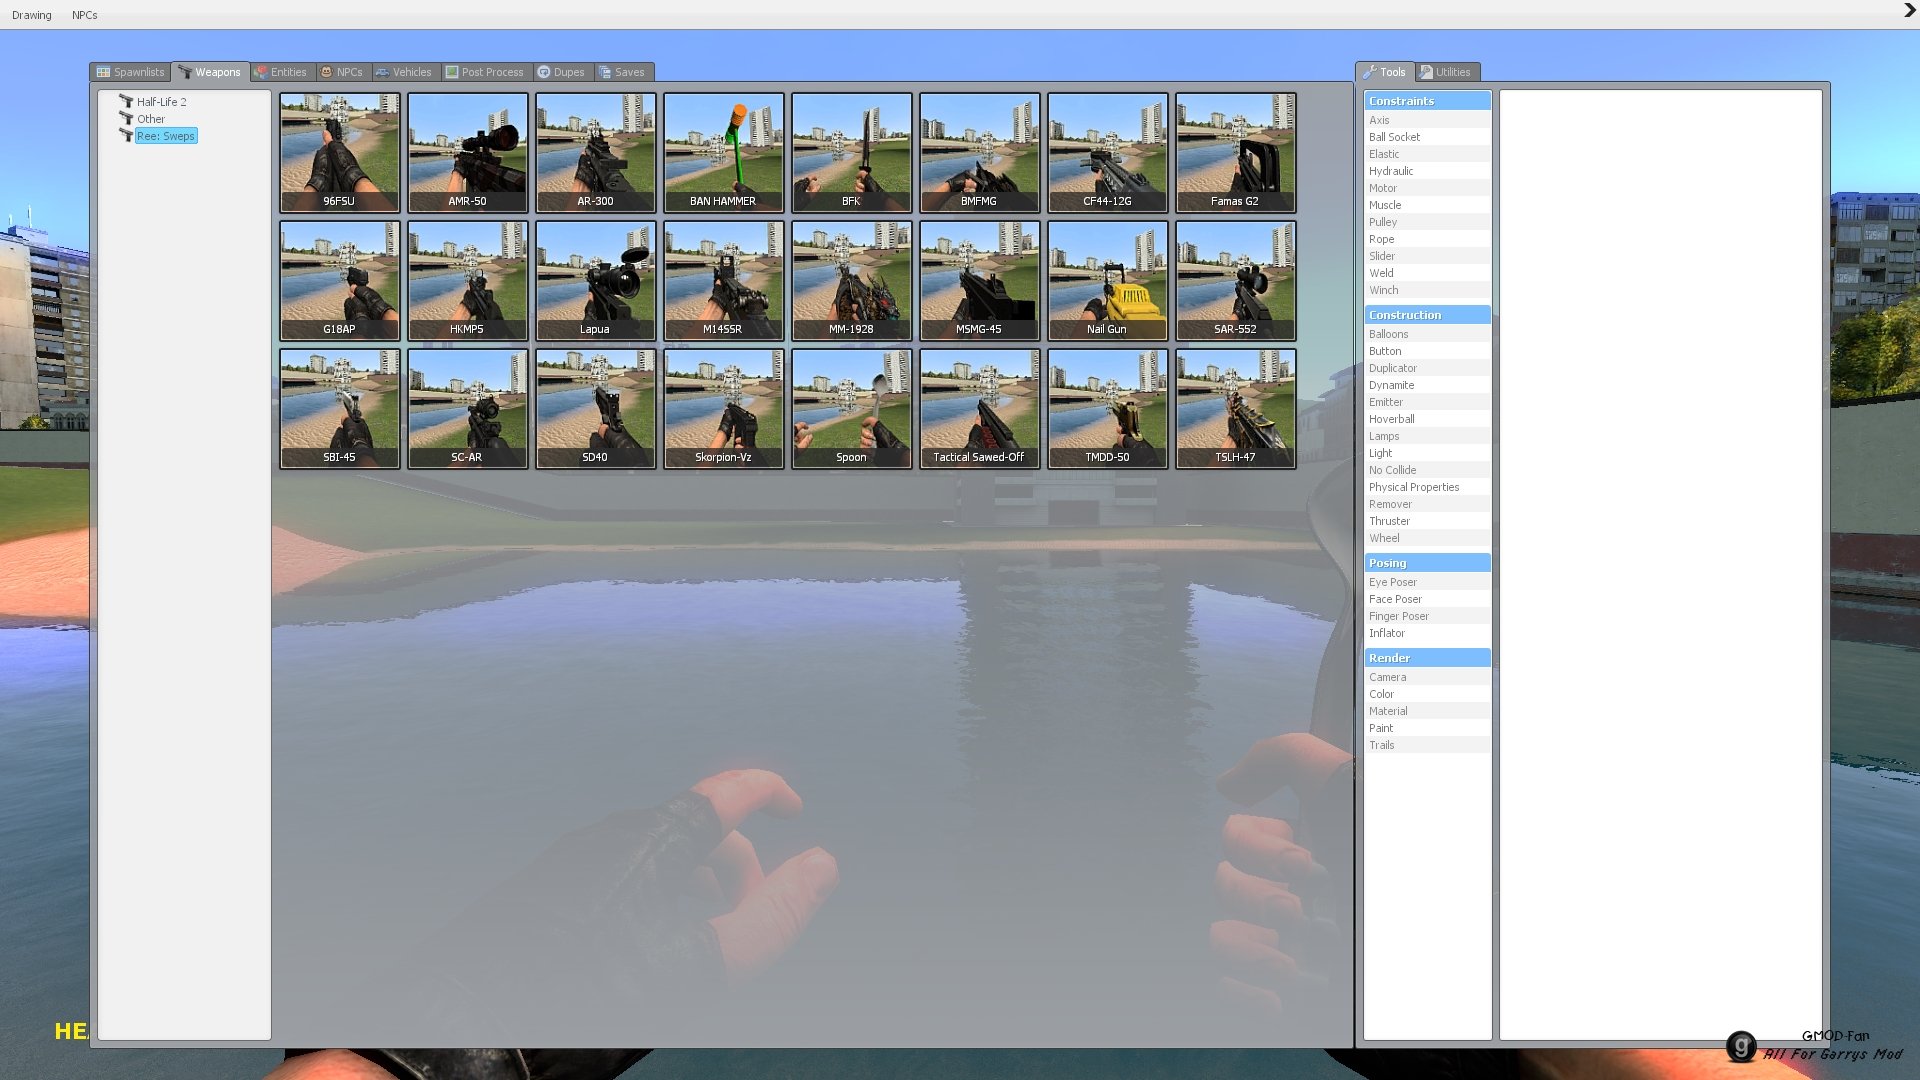Viewport: 1920px width, 1080px height.
Task: Open the Entities tab
Action: coord(281,72)
